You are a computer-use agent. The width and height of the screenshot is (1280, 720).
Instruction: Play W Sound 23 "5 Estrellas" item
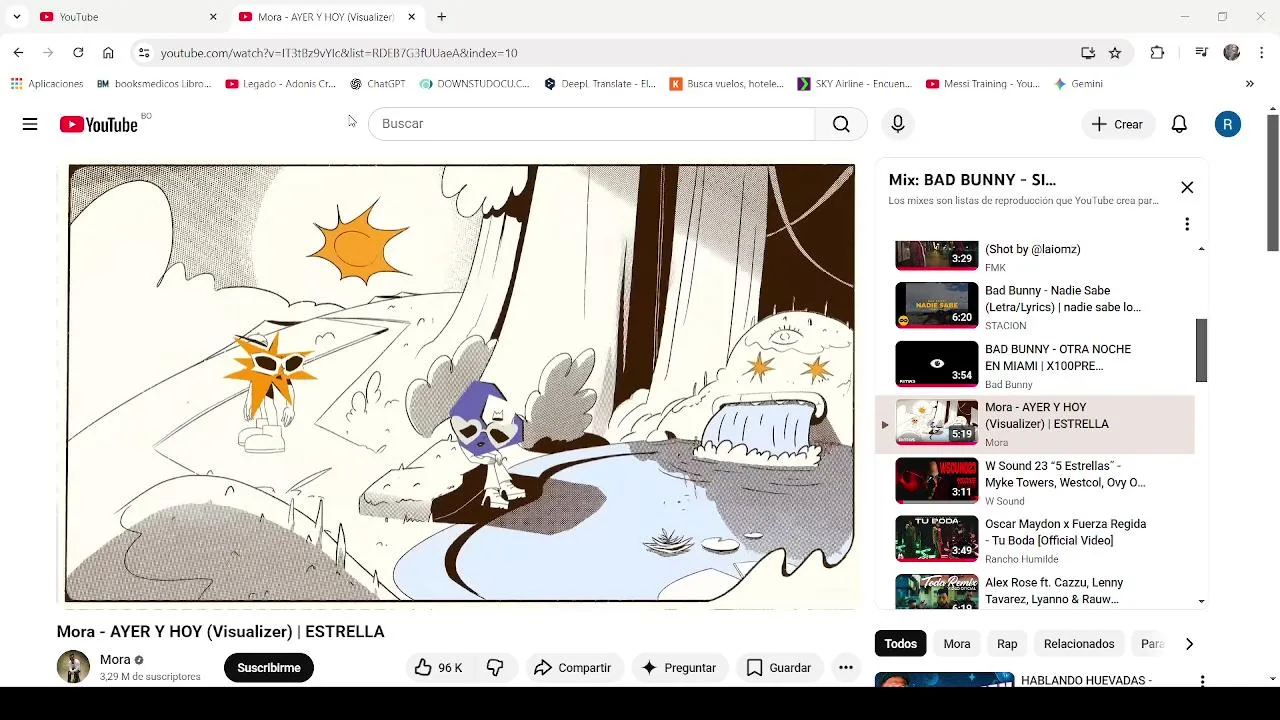pos(1035,482)
